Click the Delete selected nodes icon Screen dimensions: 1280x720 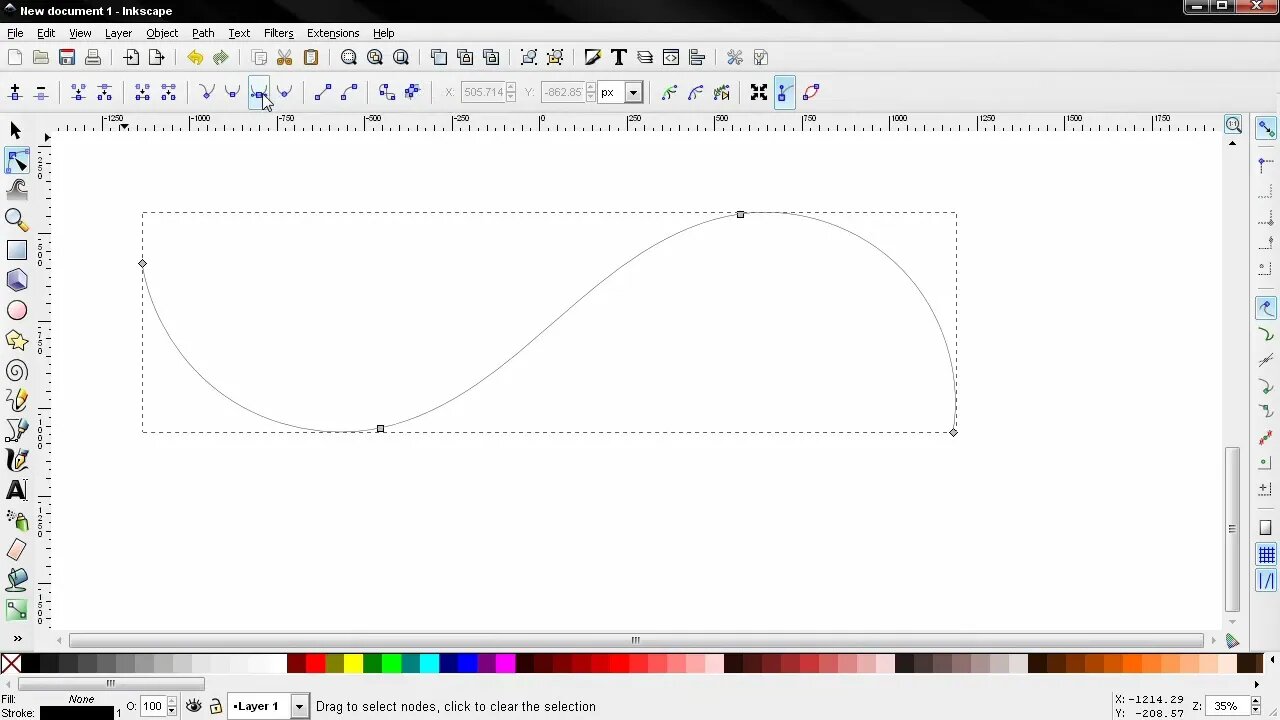tap(41, 92)
